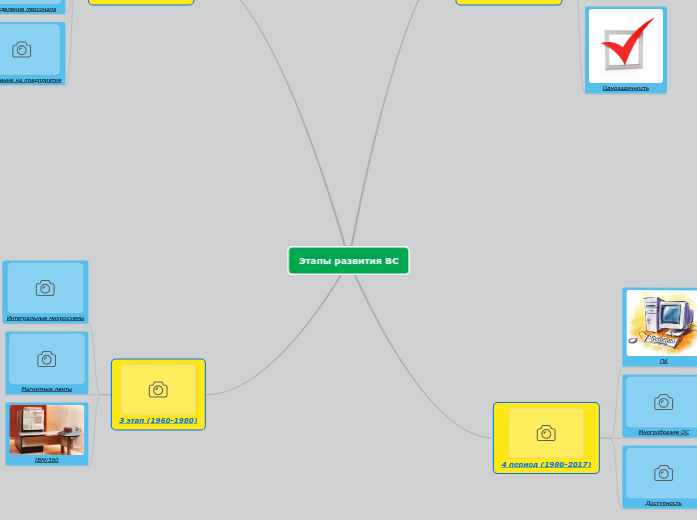This screenshot has width=697, height=520.
Task: Select the central node Этапы развития ВС
Action: click(x=348, y=260)
